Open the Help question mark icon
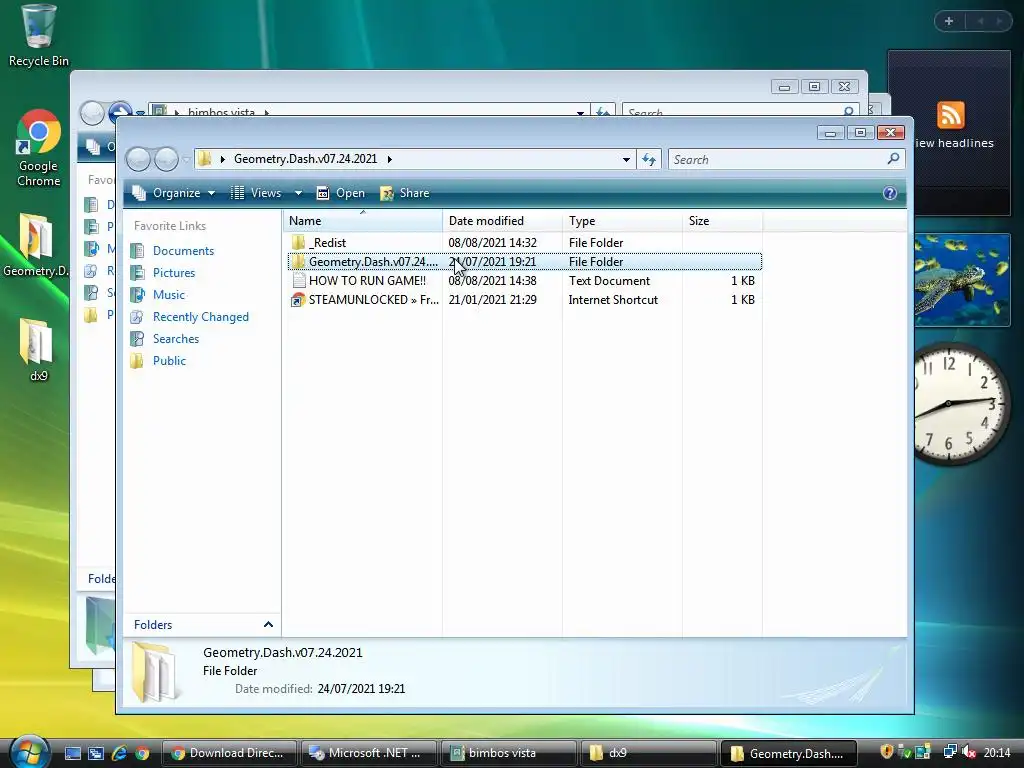The height and width of the screenshot is (768, 1024). point(889,193)
